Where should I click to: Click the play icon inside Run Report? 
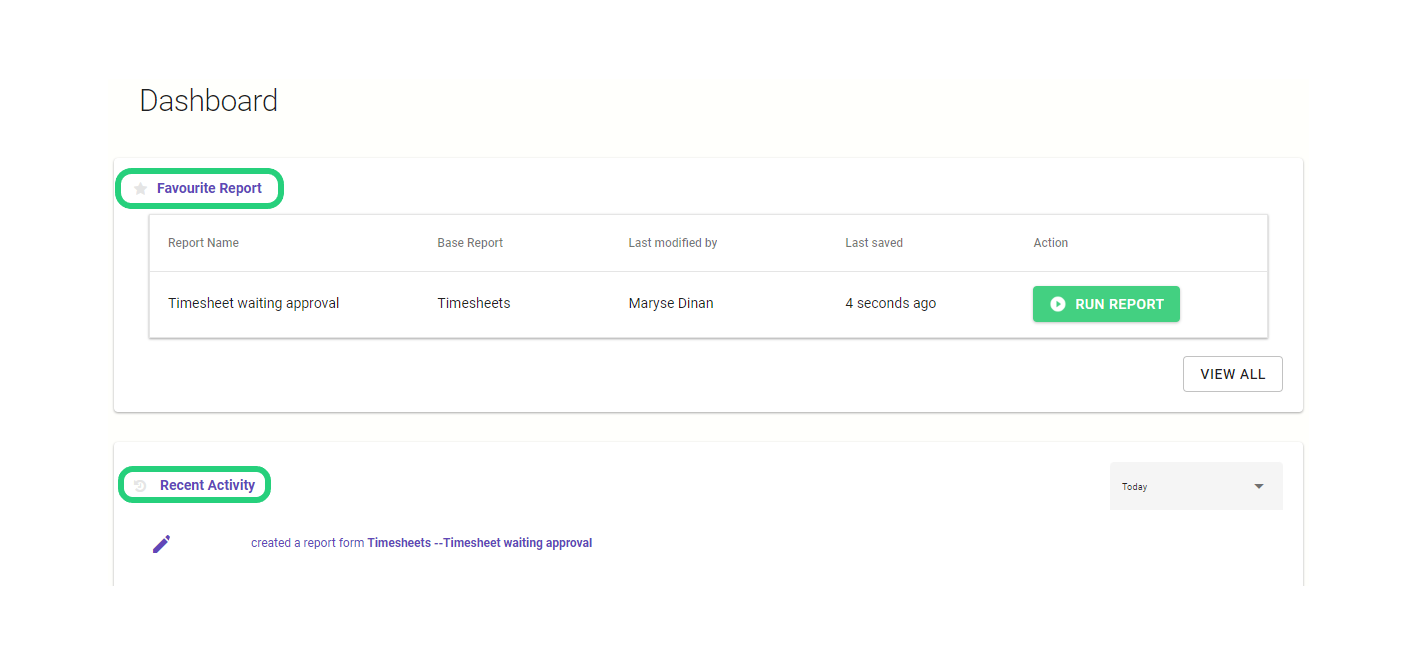[x=1058, y=304]
